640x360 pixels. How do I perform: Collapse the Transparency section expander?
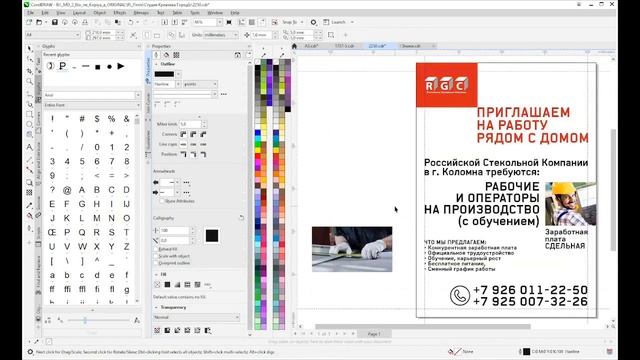[156, 307]
